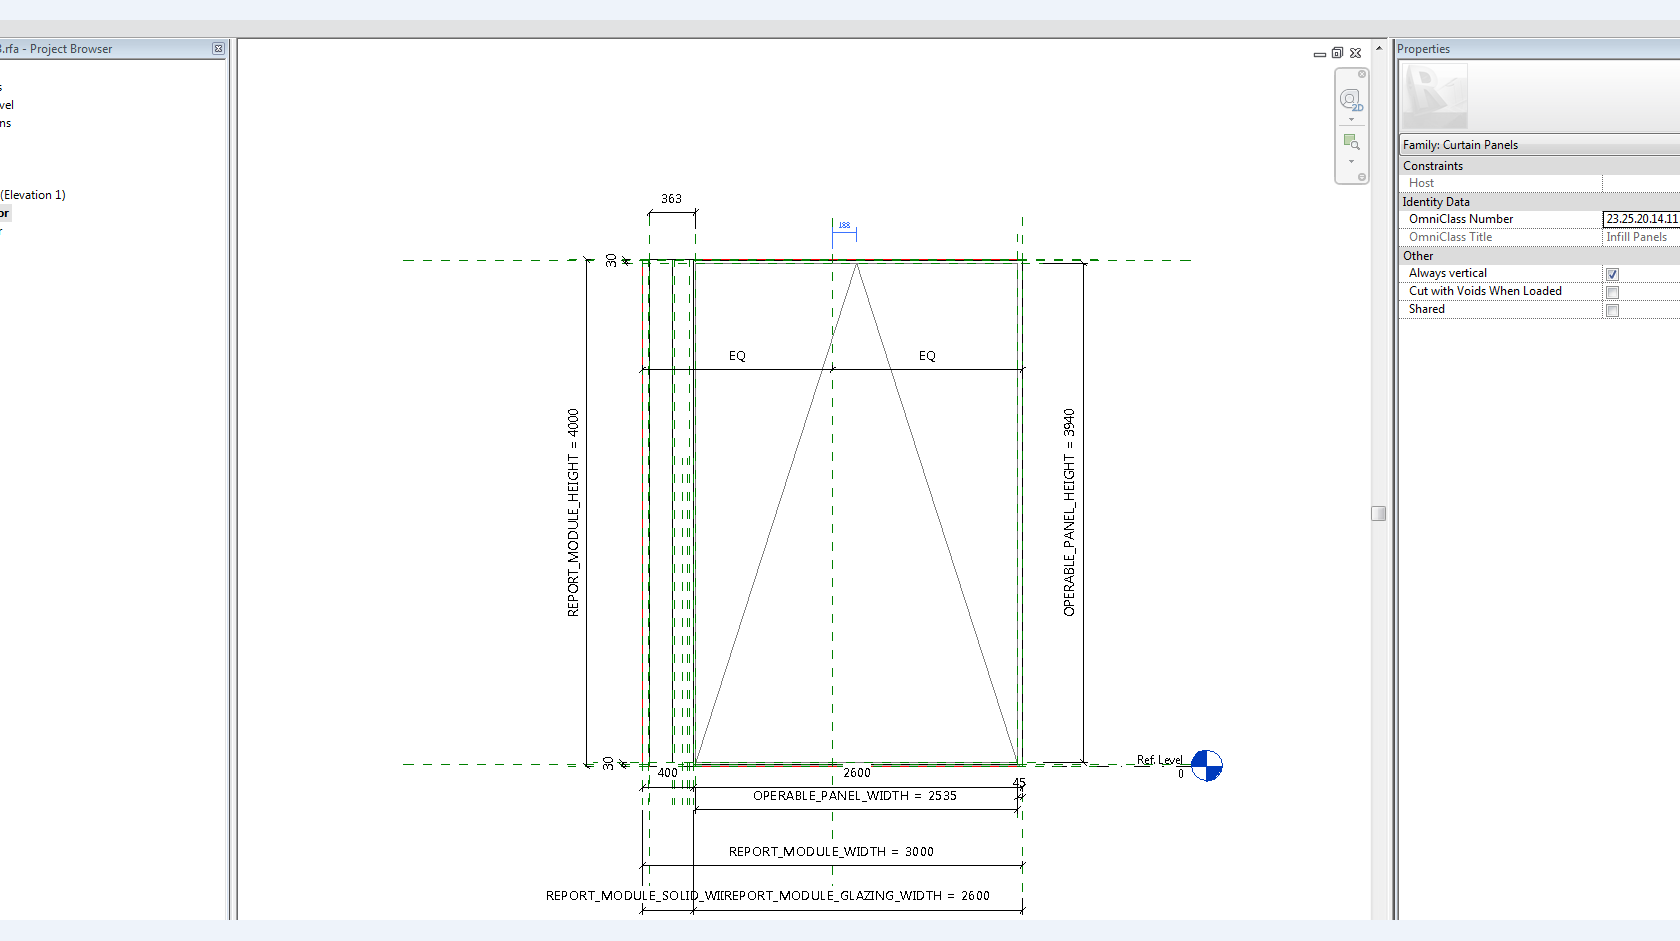This screenshot has width=1680, height=941.
Task: Click the Properties panel title
Action: coord(1423,49)
